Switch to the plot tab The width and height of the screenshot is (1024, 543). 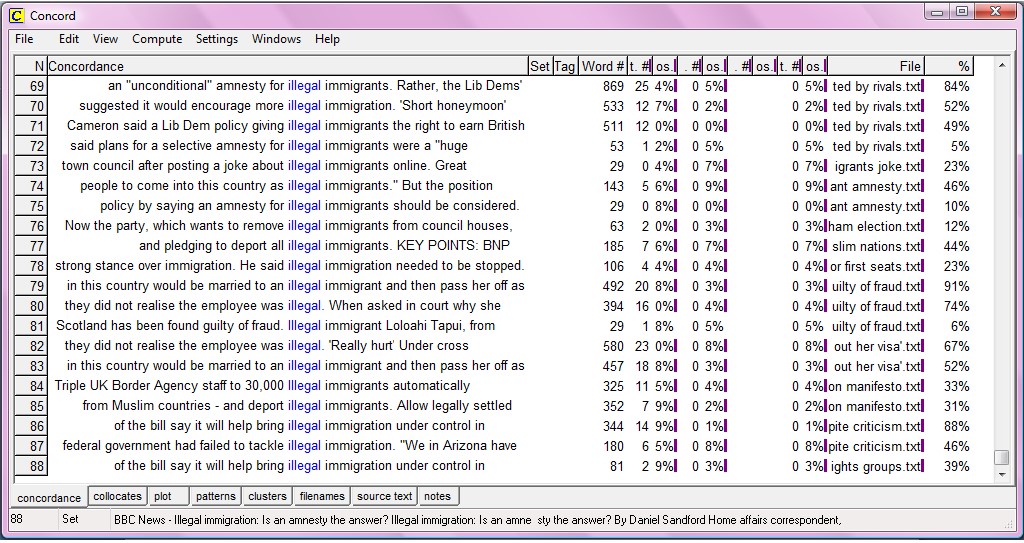click(163, 496)
